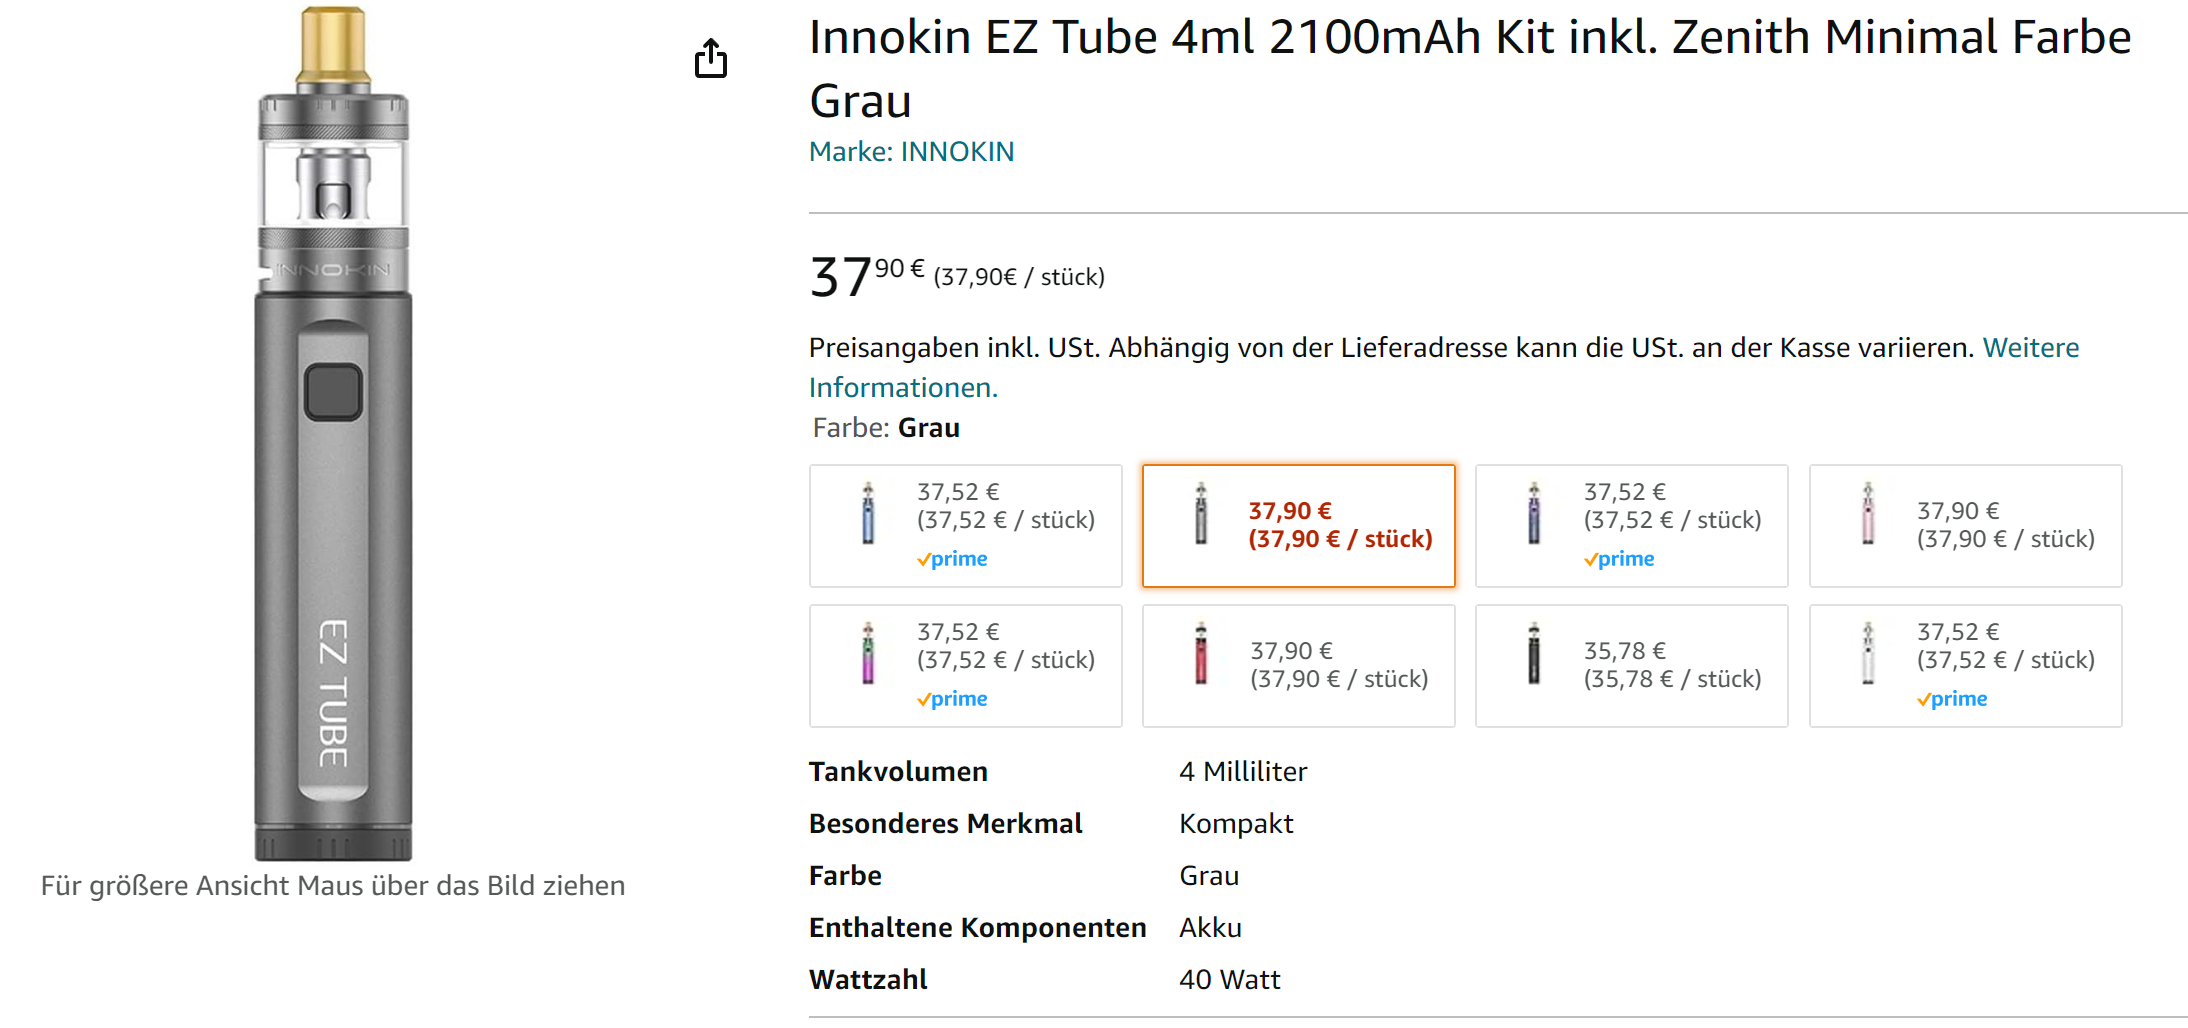Click the prime badge on the rainbow variant
2188x1028 pixels.
(x=952, y=699)
